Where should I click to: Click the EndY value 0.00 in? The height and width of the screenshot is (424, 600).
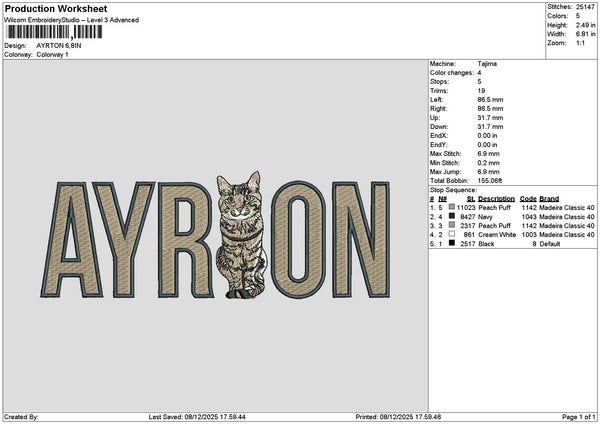[x=487, y=145]
